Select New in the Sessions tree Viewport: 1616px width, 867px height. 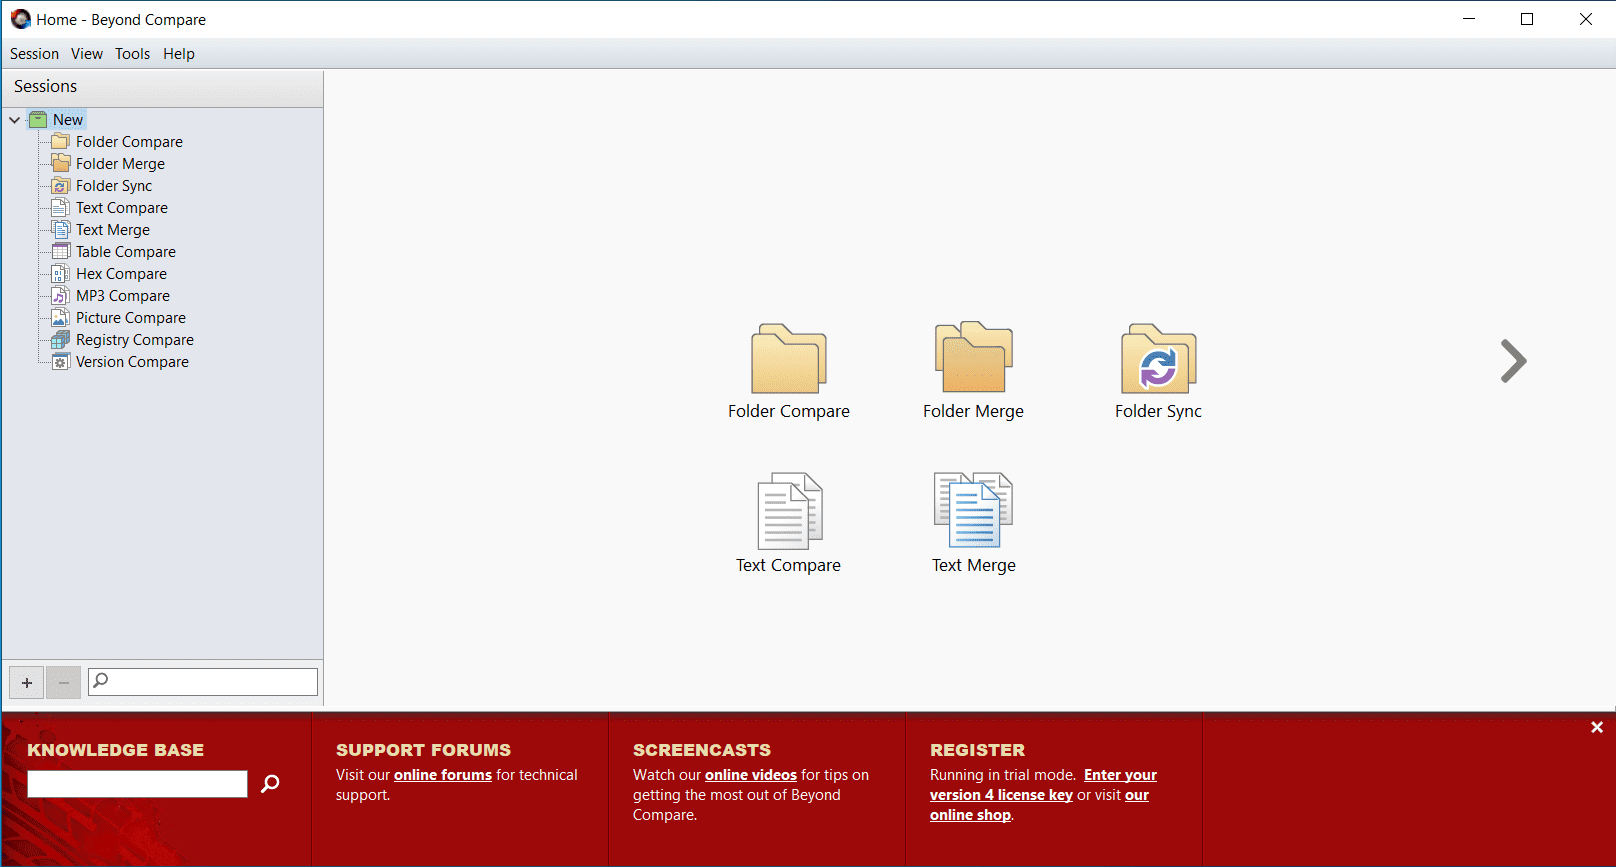[68, 120]
